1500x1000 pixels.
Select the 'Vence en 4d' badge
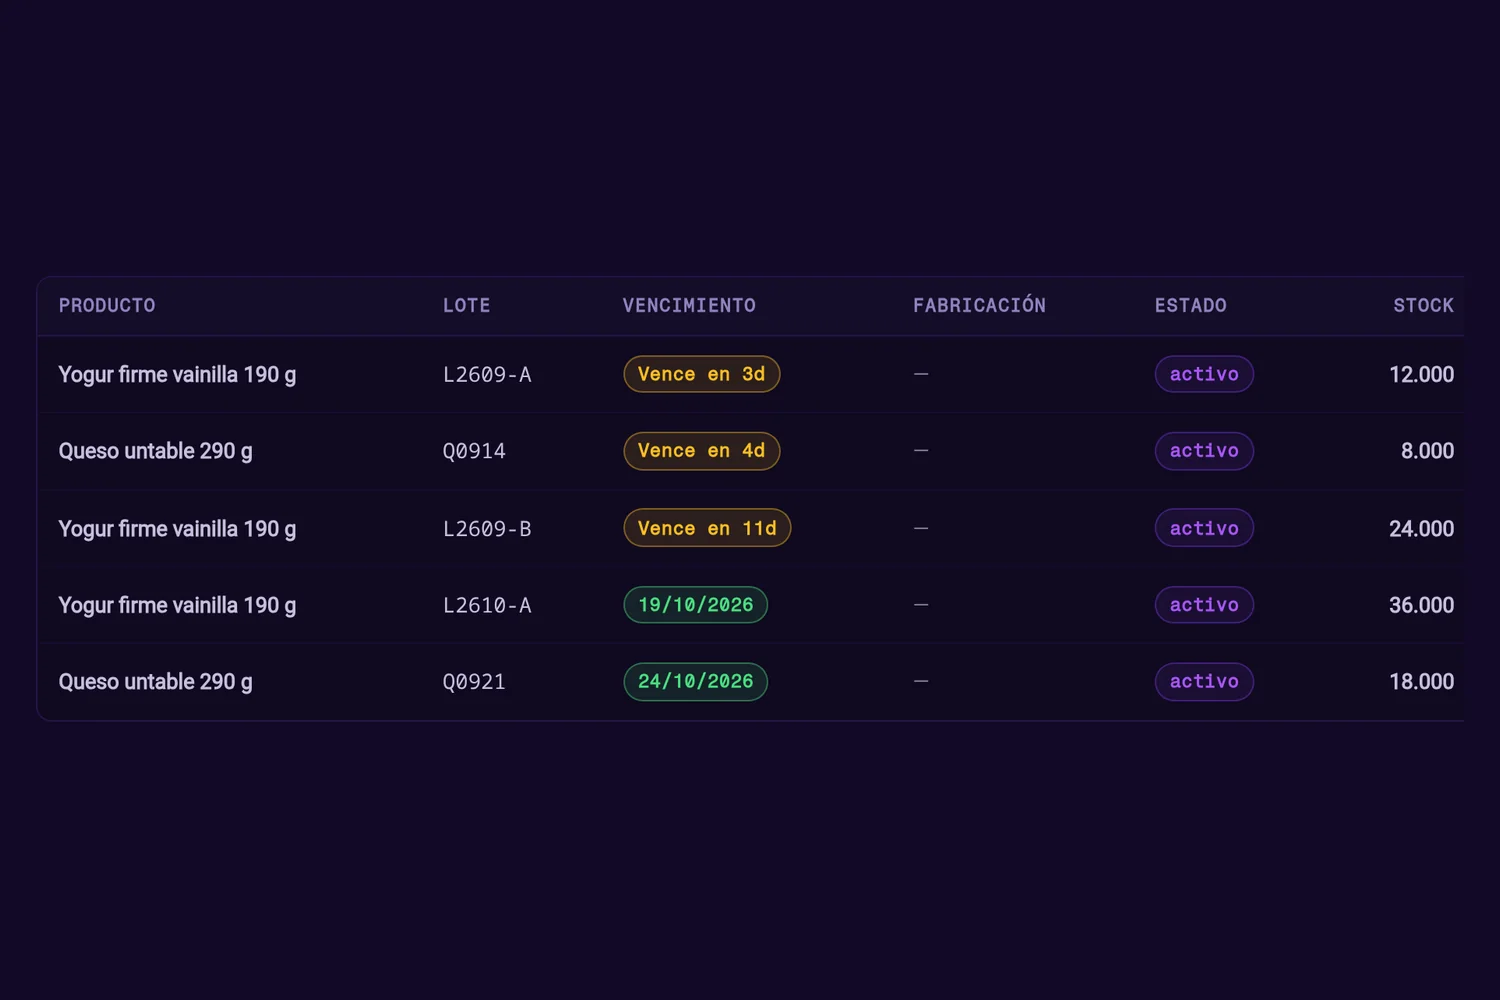click(702, 451)
